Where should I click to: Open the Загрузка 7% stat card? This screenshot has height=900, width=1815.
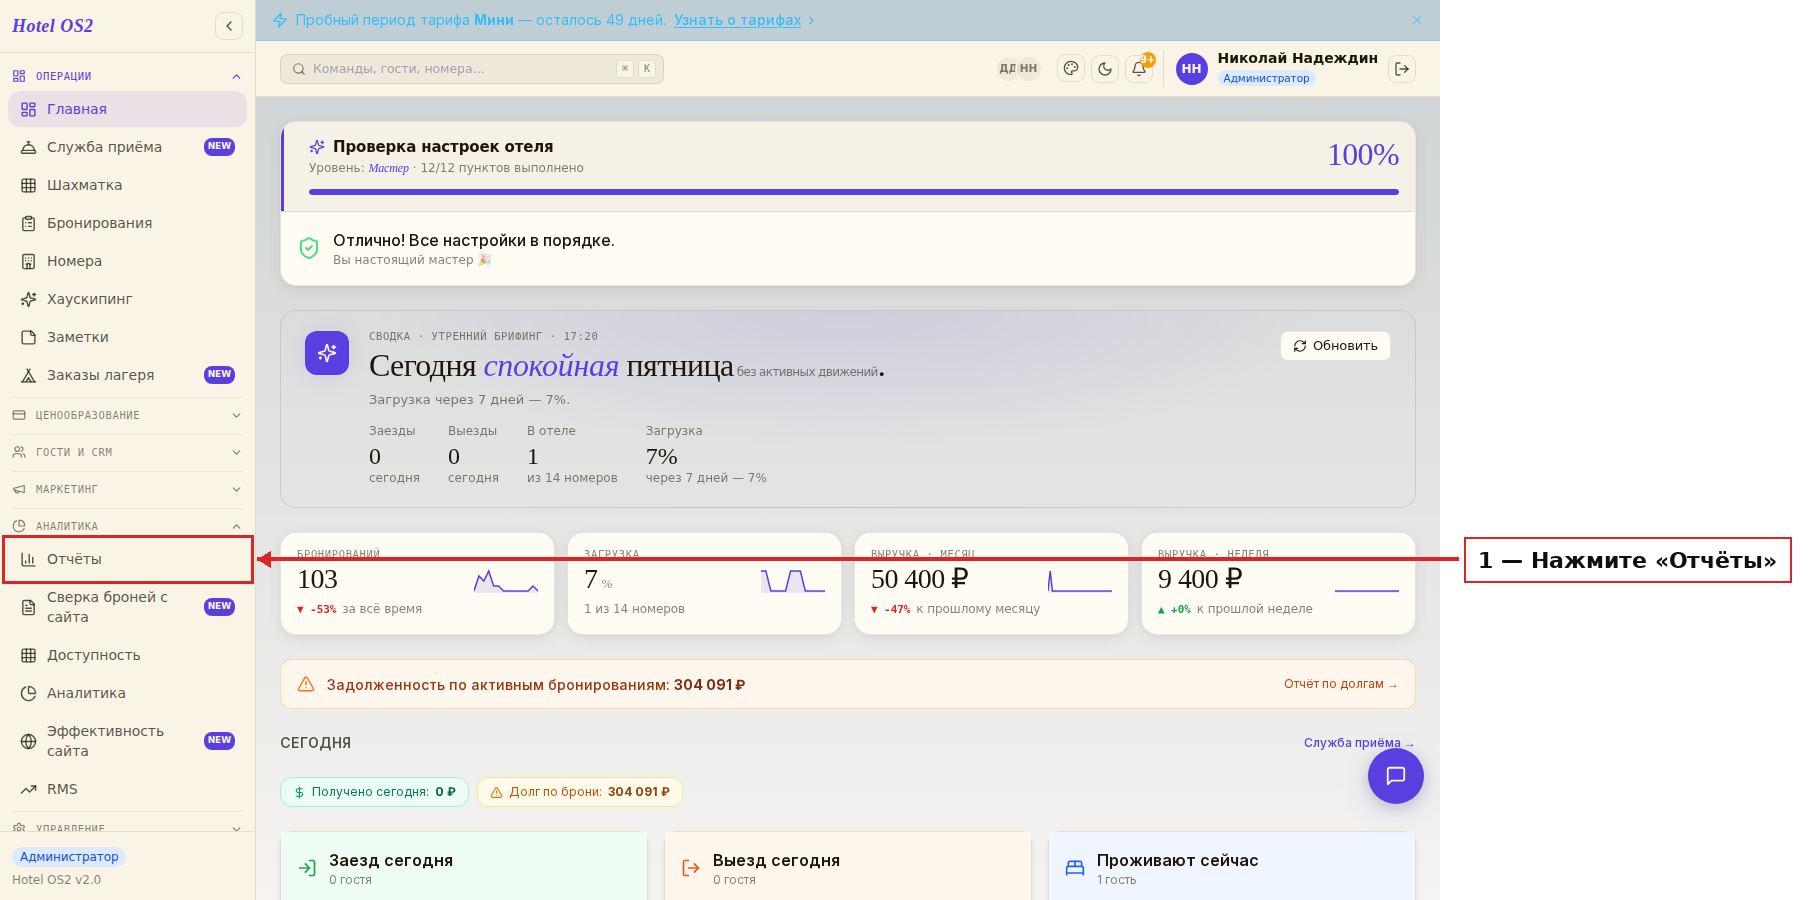click(704, 583)
